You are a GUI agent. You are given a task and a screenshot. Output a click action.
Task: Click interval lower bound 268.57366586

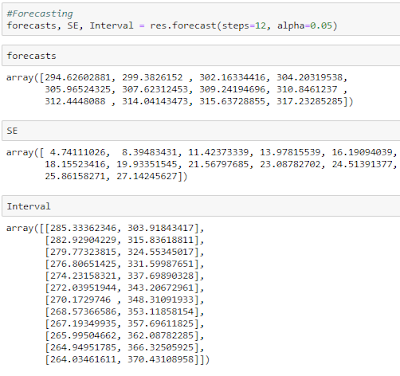click(83, 312)
